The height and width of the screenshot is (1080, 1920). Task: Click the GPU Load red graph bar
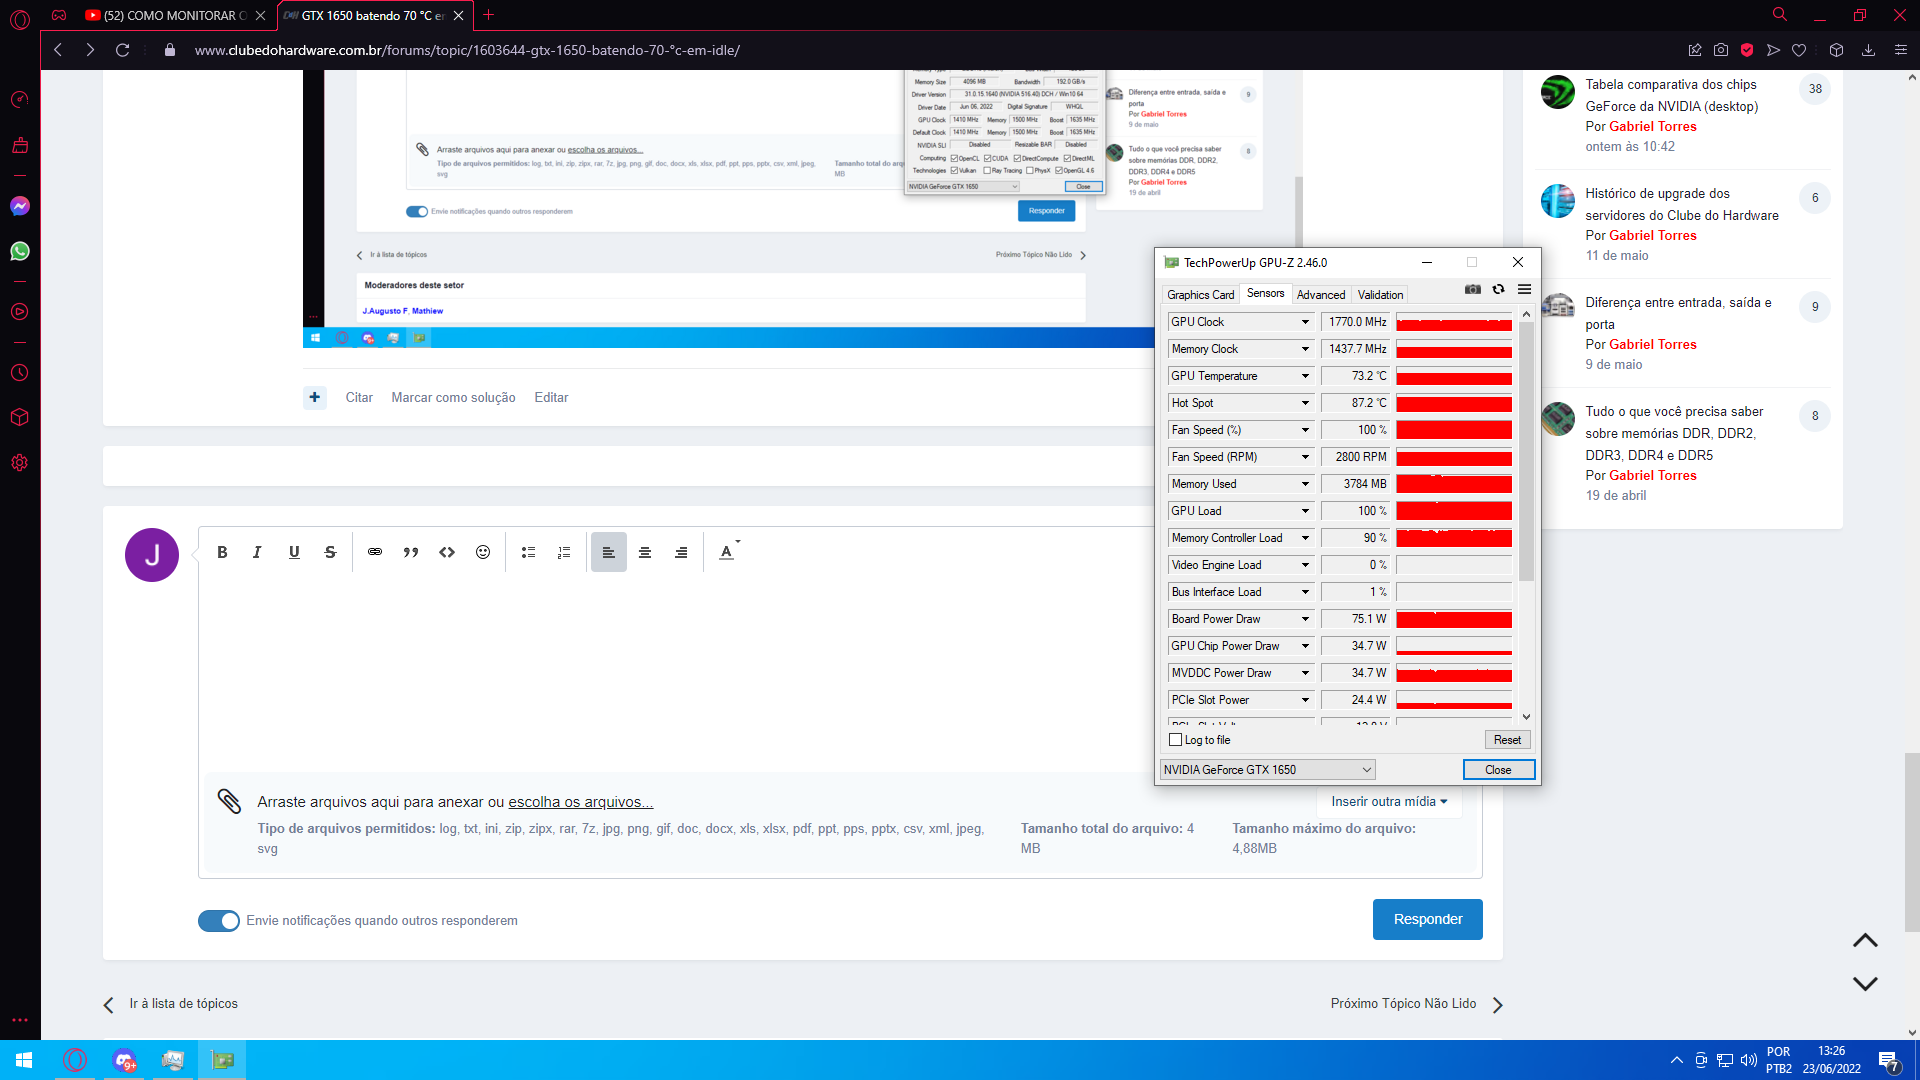(1453, 511)
